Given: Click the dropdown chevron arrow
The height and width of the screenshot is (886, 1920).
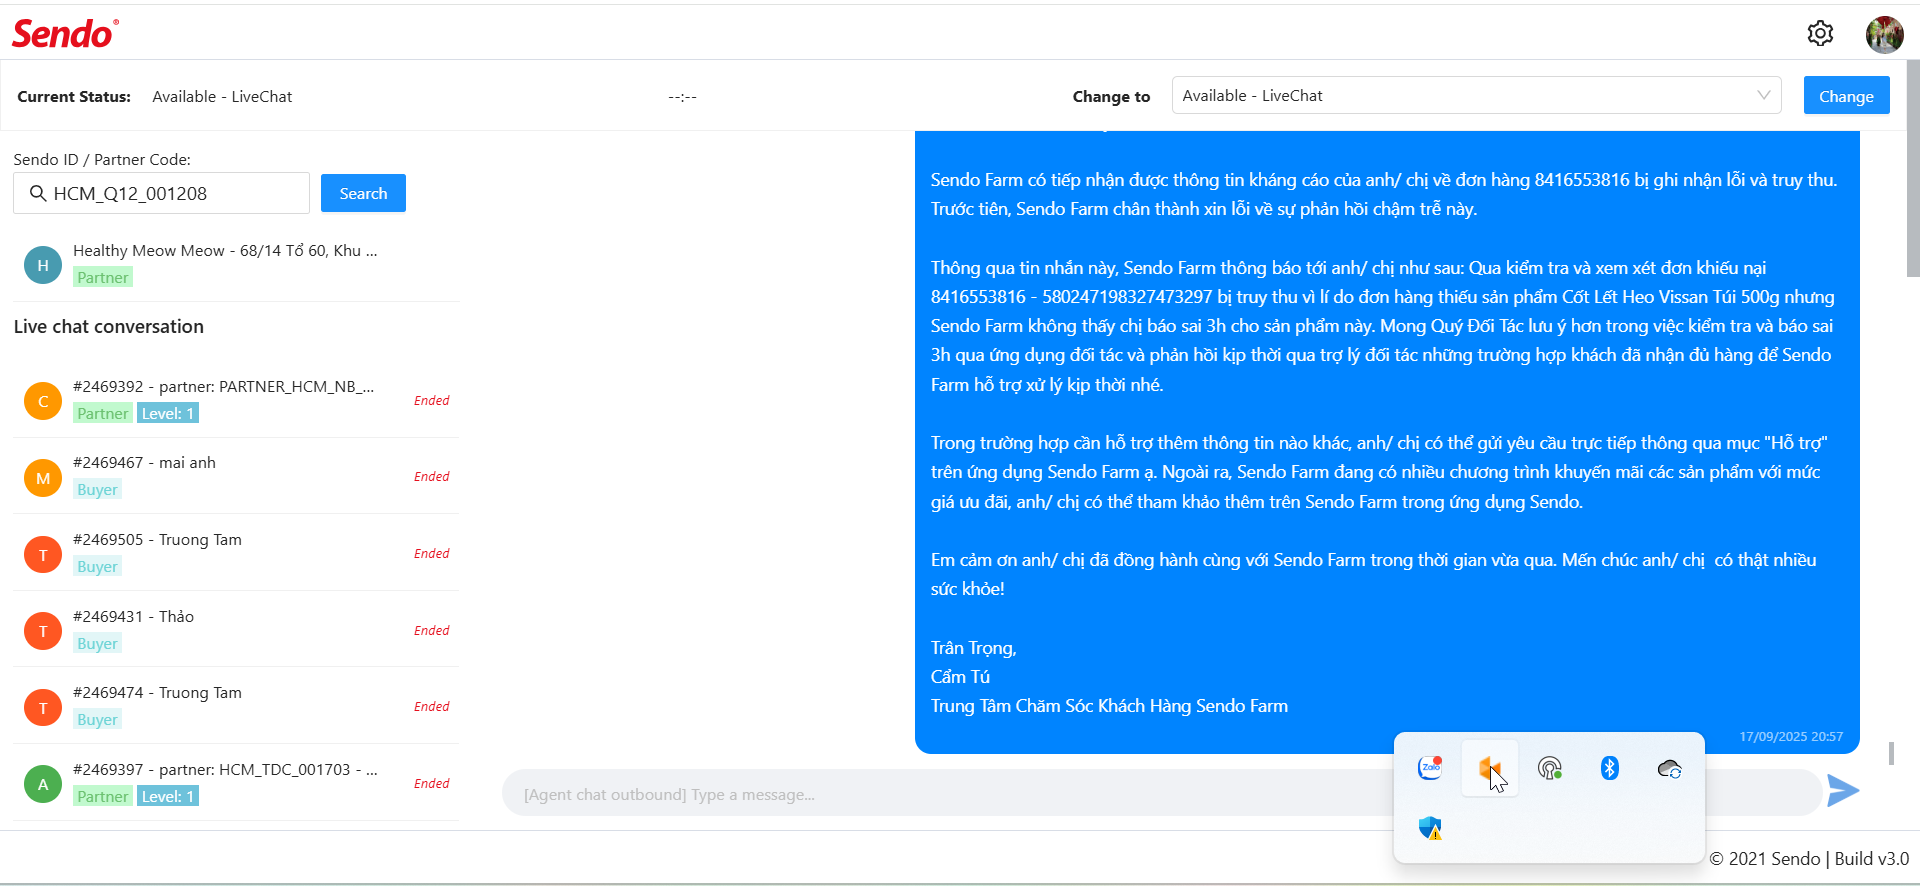Looking at the screenshot, I should 1763,95.
